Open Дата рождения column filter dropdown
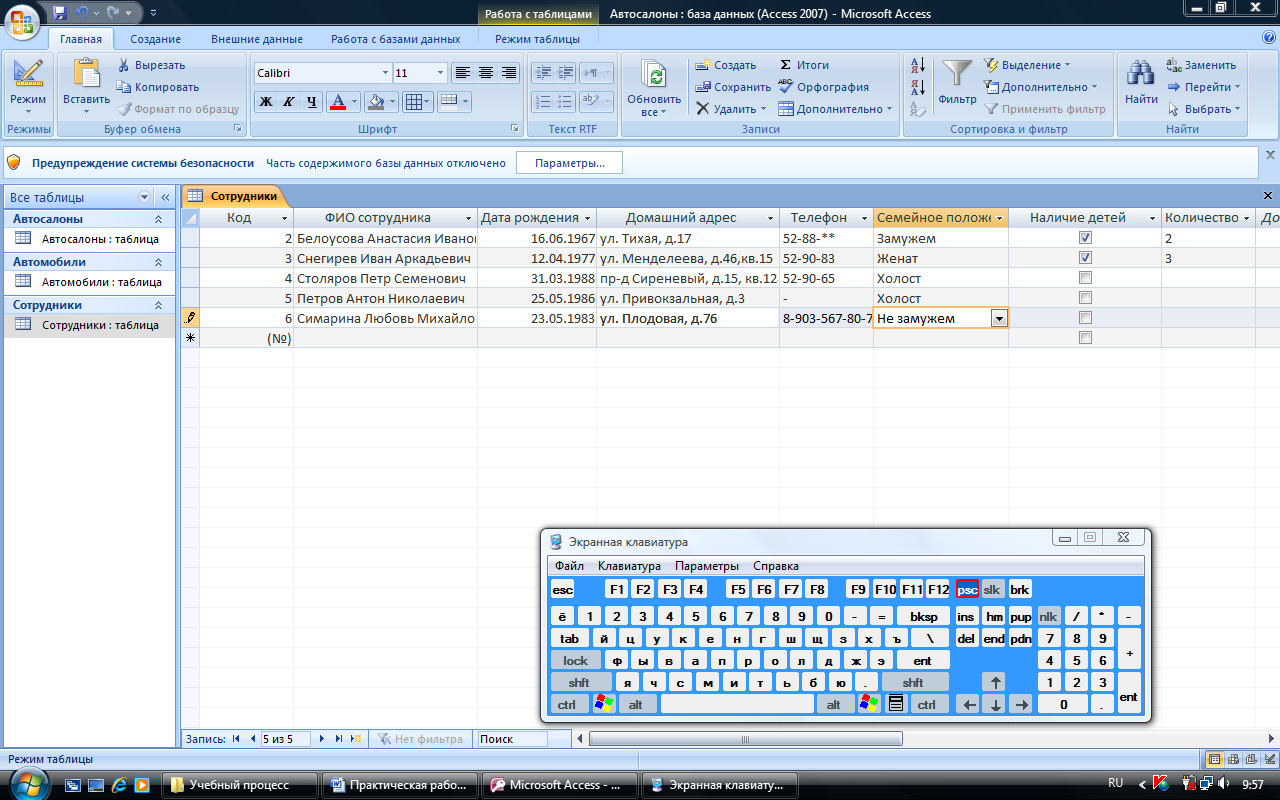1280x800 pixels. [x=587, y=218]
